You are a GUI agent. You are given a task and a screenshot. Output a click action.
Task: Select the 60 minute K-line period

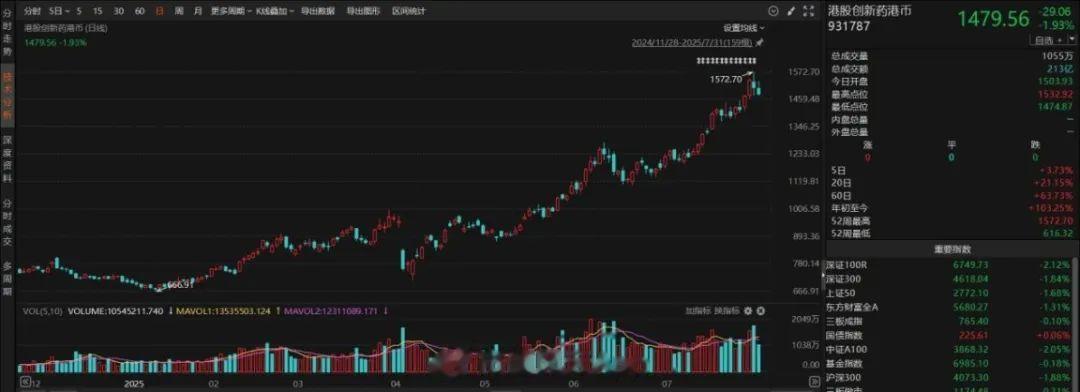[x=140, y=11]
